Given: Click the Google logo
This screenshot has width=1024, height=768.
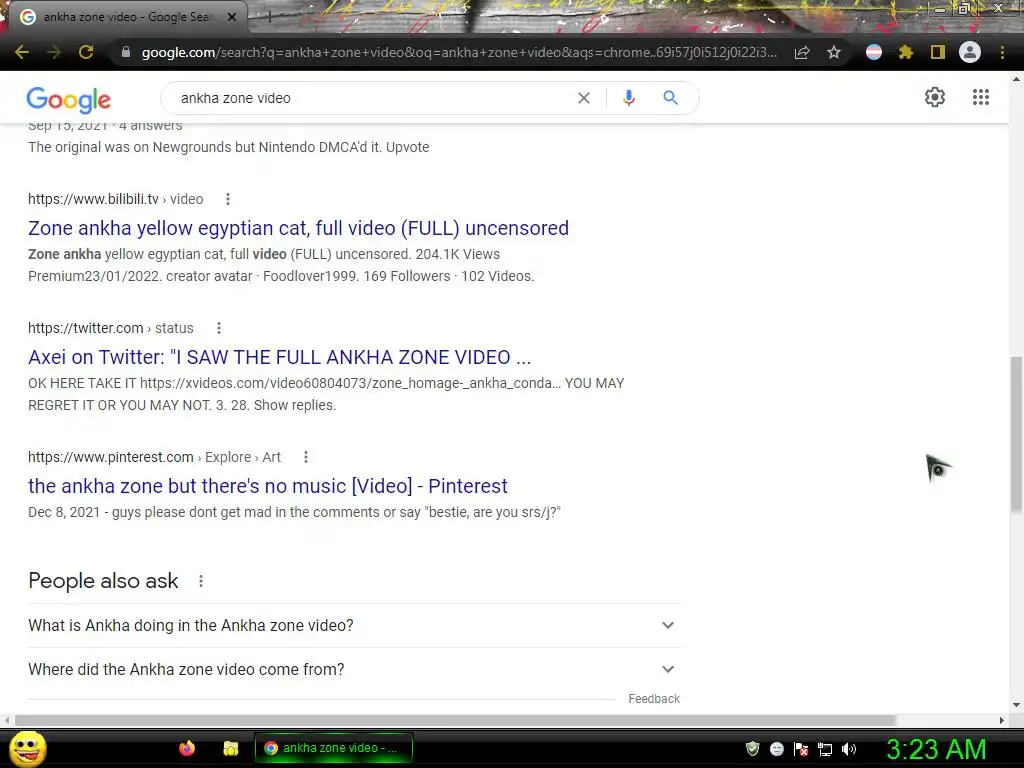Looking at the screenshot, I should pos(69,99).
